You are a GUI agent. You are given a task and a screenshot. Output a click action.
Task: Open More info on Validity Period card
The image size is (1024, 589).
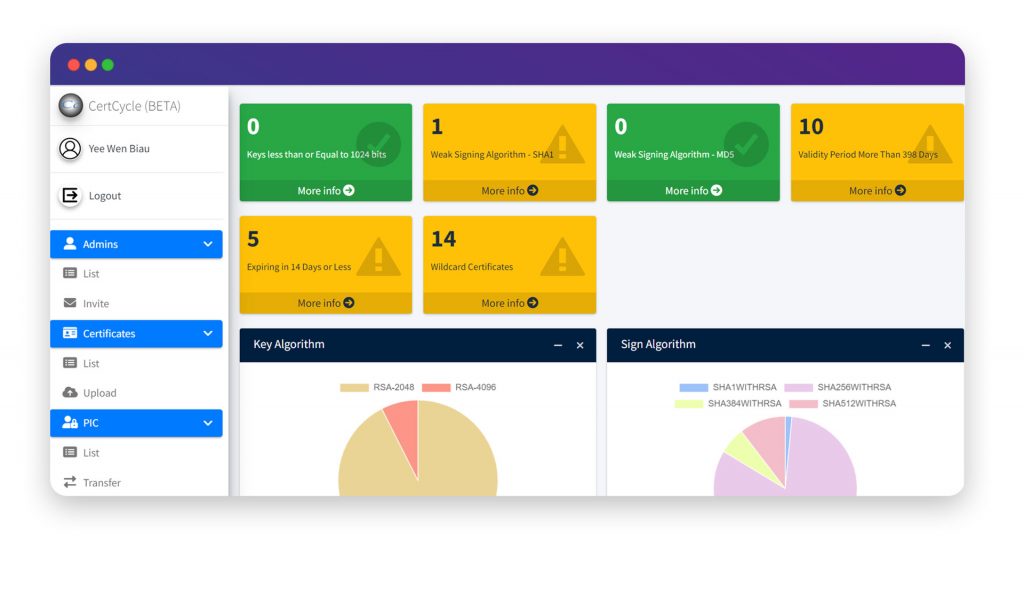click(x=877, y=190)
